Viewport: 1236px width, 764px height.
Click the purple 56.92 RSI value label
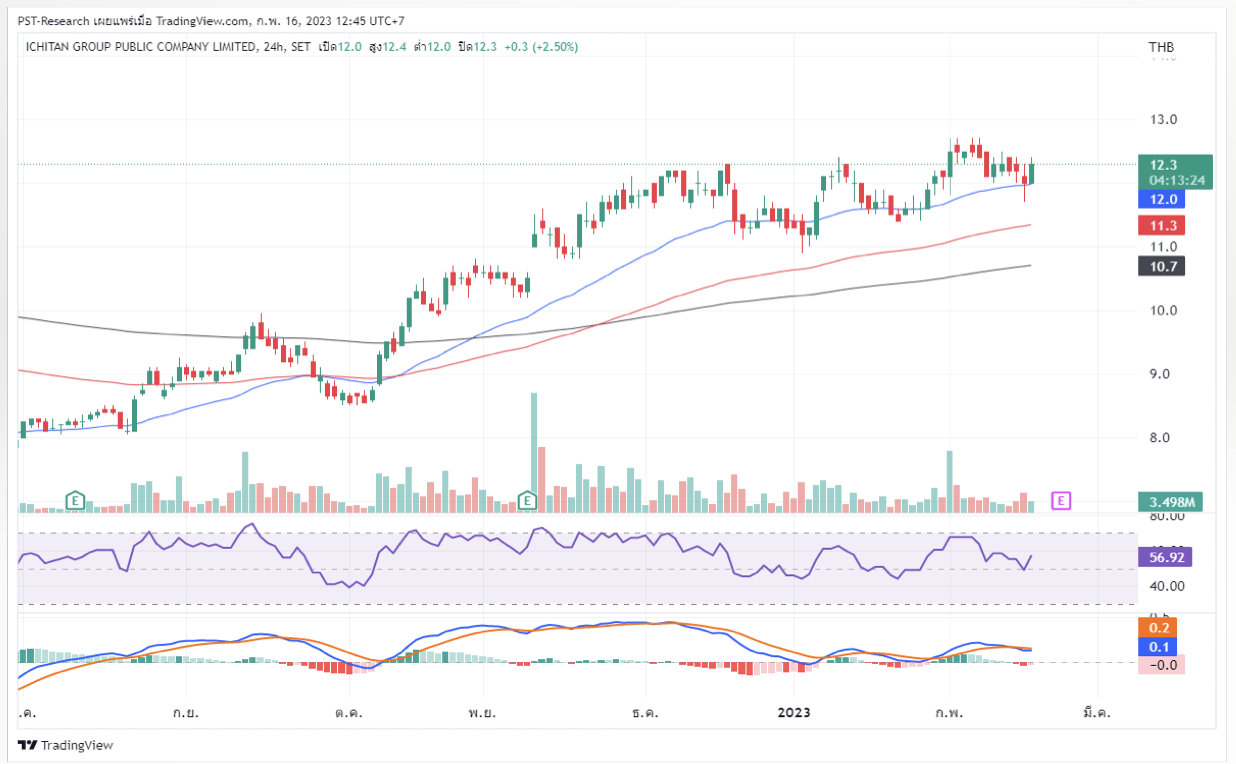(x=1165, y=558)
